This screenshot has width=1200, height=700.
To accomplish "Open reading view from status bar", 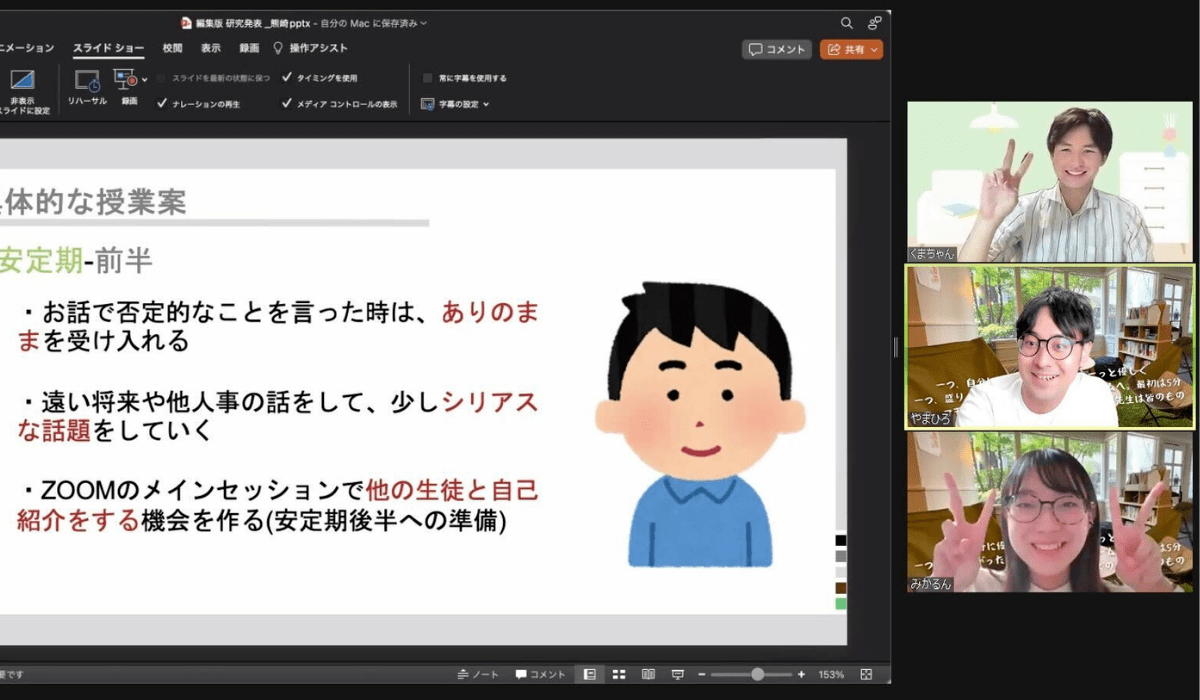I will coord(648,674).
